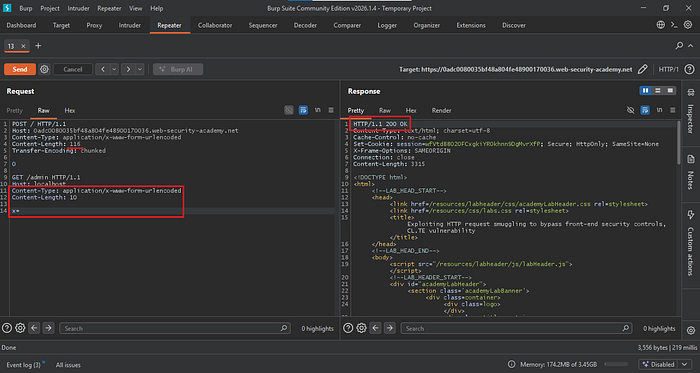The image size is (700, 373).
Task: Open global settings gear in top bar
Action: click(688, 25)
